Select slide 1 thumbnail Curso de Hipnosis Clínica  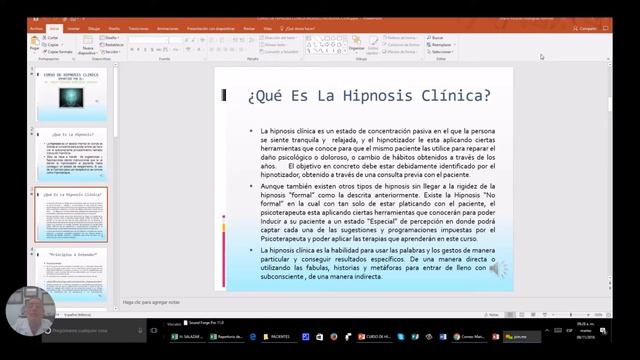(72, 95)
